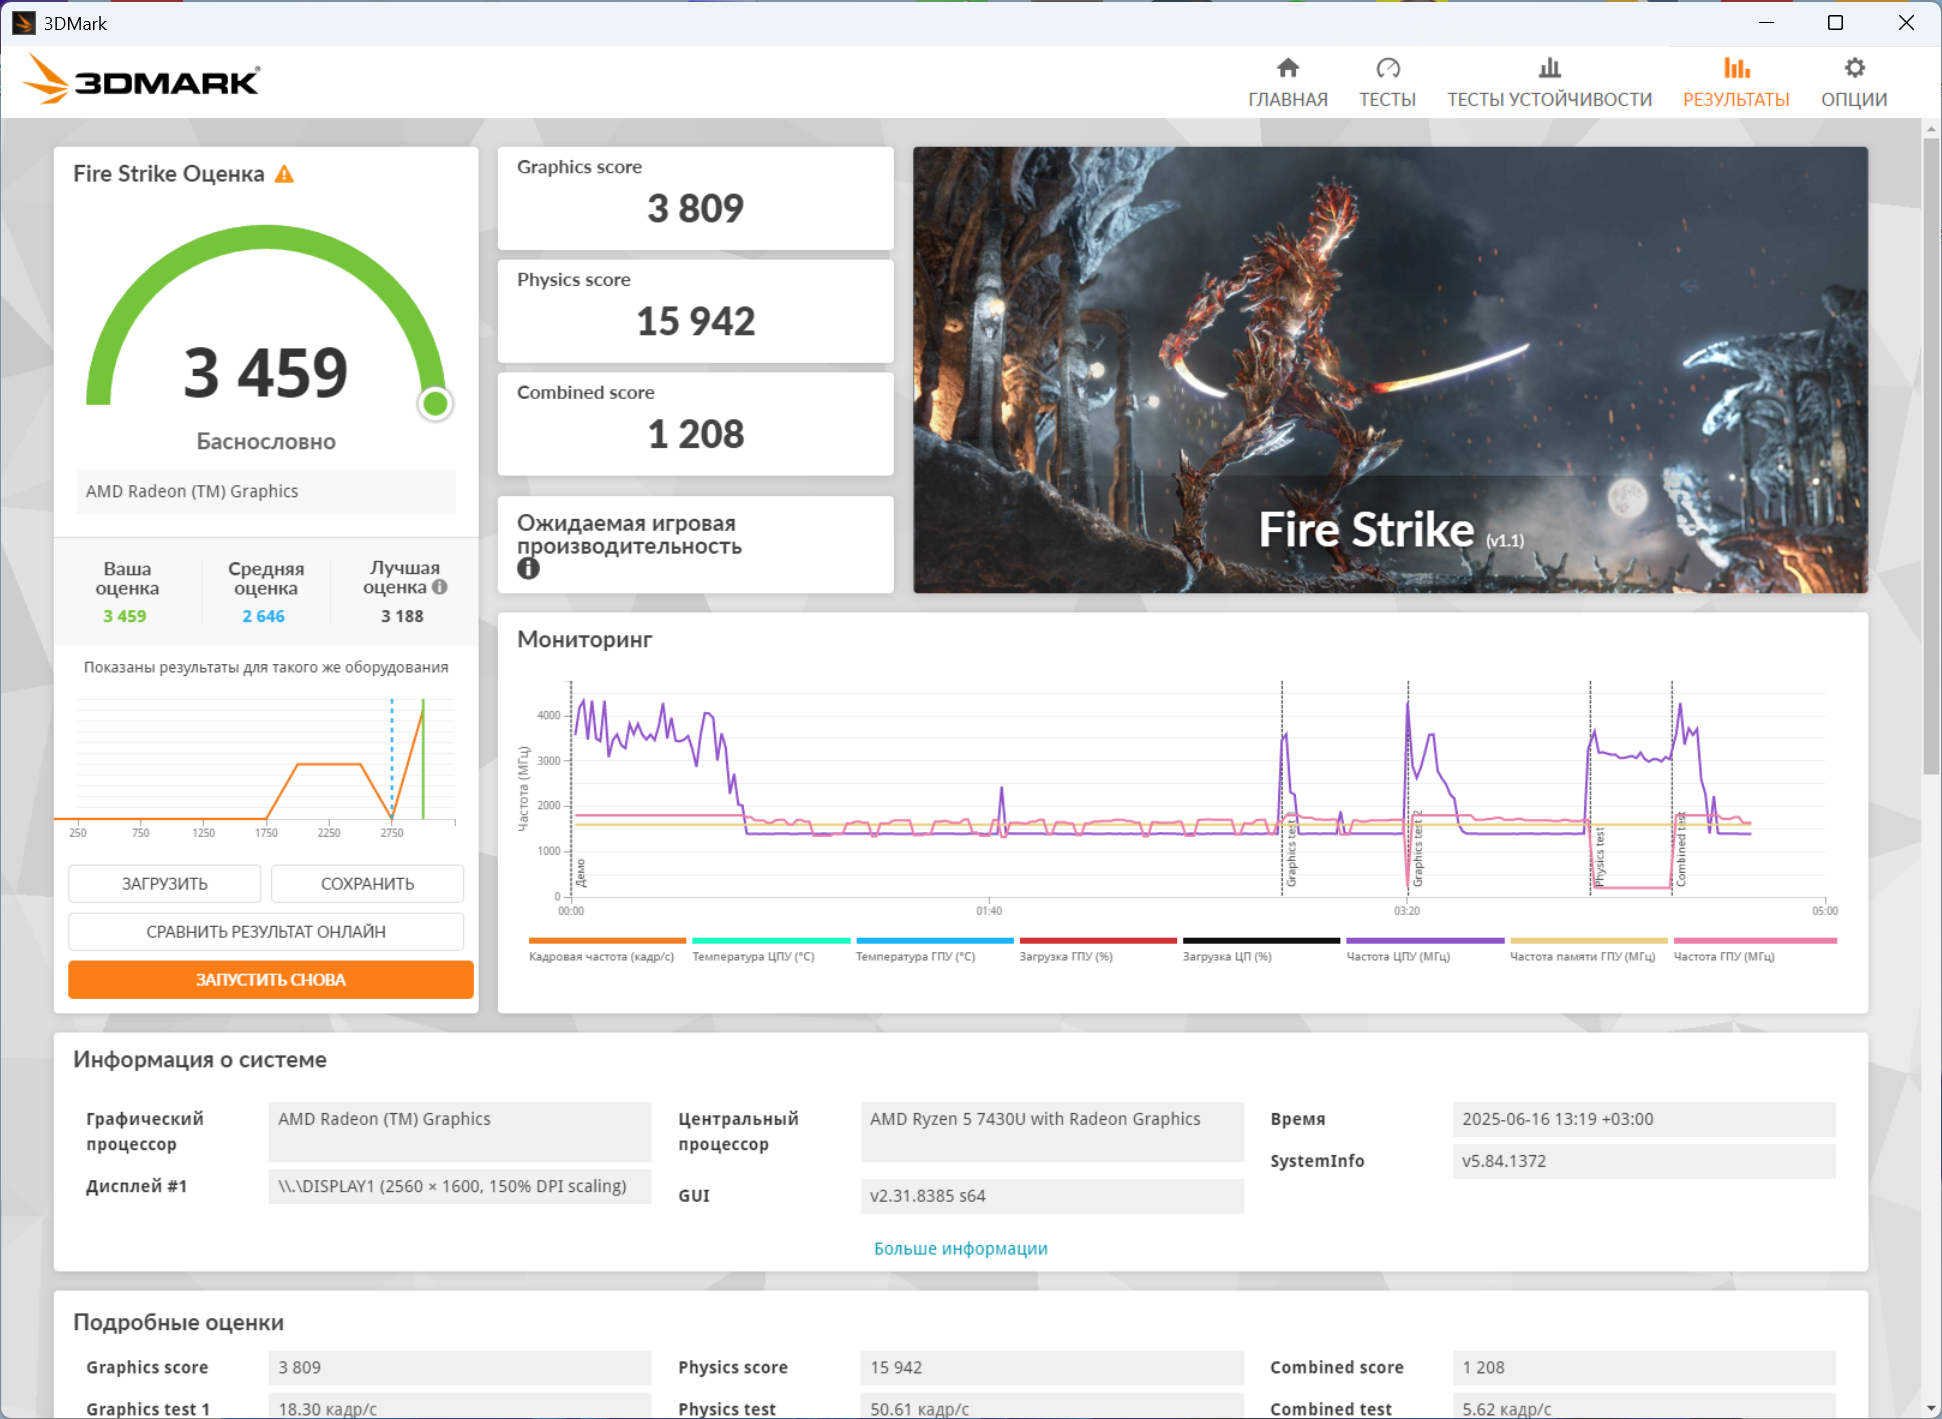Expand the Больше информации link

960,1248
